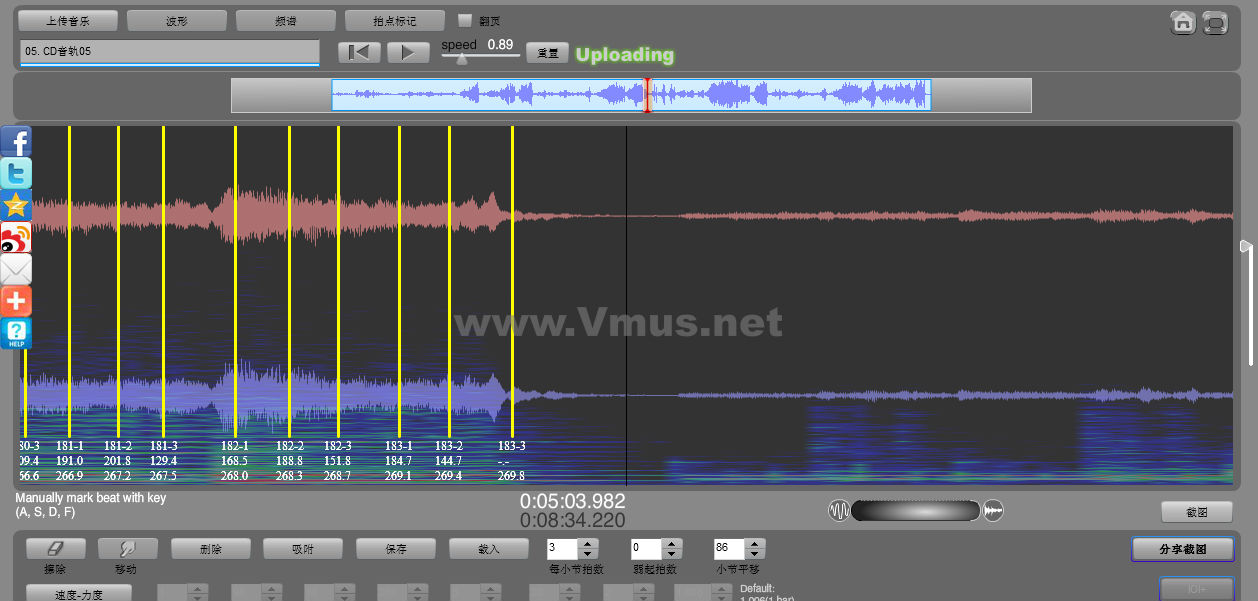
Task: Enable the 翻页 page-flip checkbox
Action: click(x=465, y=20)
